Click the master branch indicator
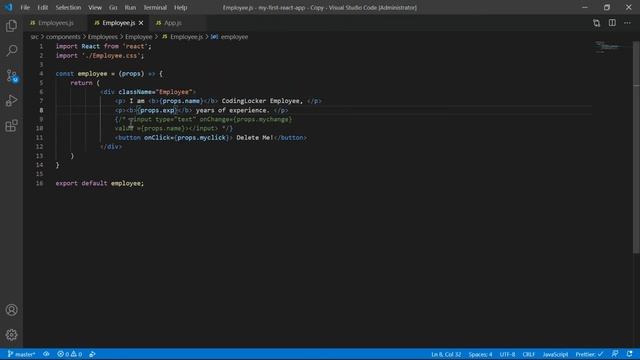 point(21,354)
